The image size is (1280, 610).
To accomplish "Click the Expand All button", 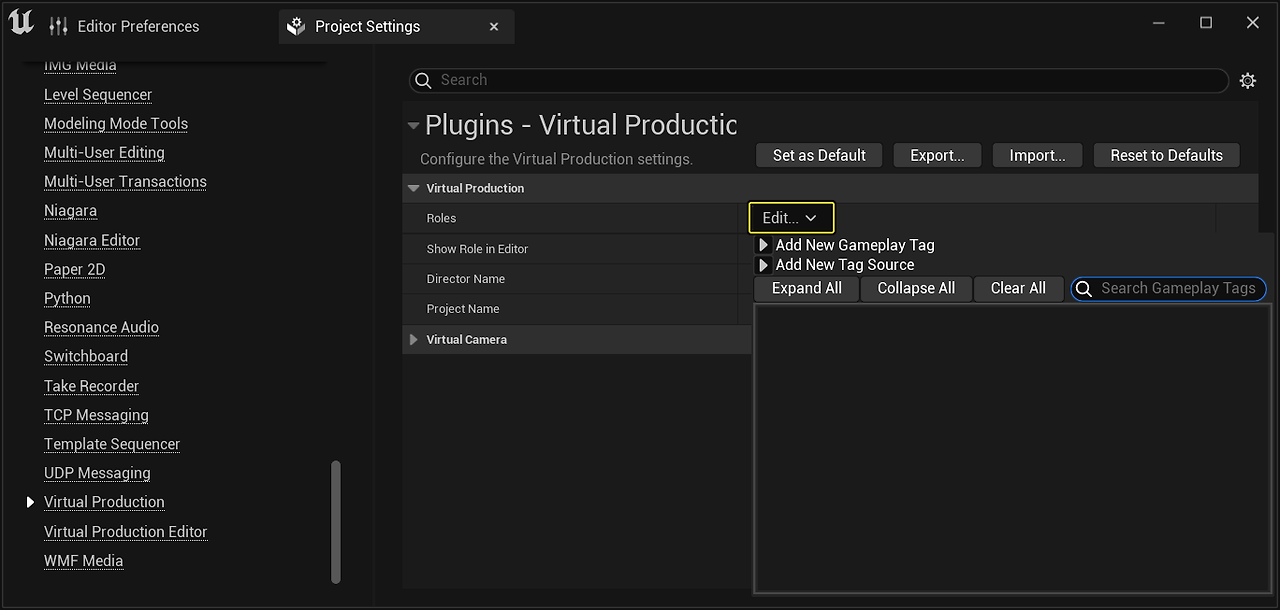I will (807, 288).
